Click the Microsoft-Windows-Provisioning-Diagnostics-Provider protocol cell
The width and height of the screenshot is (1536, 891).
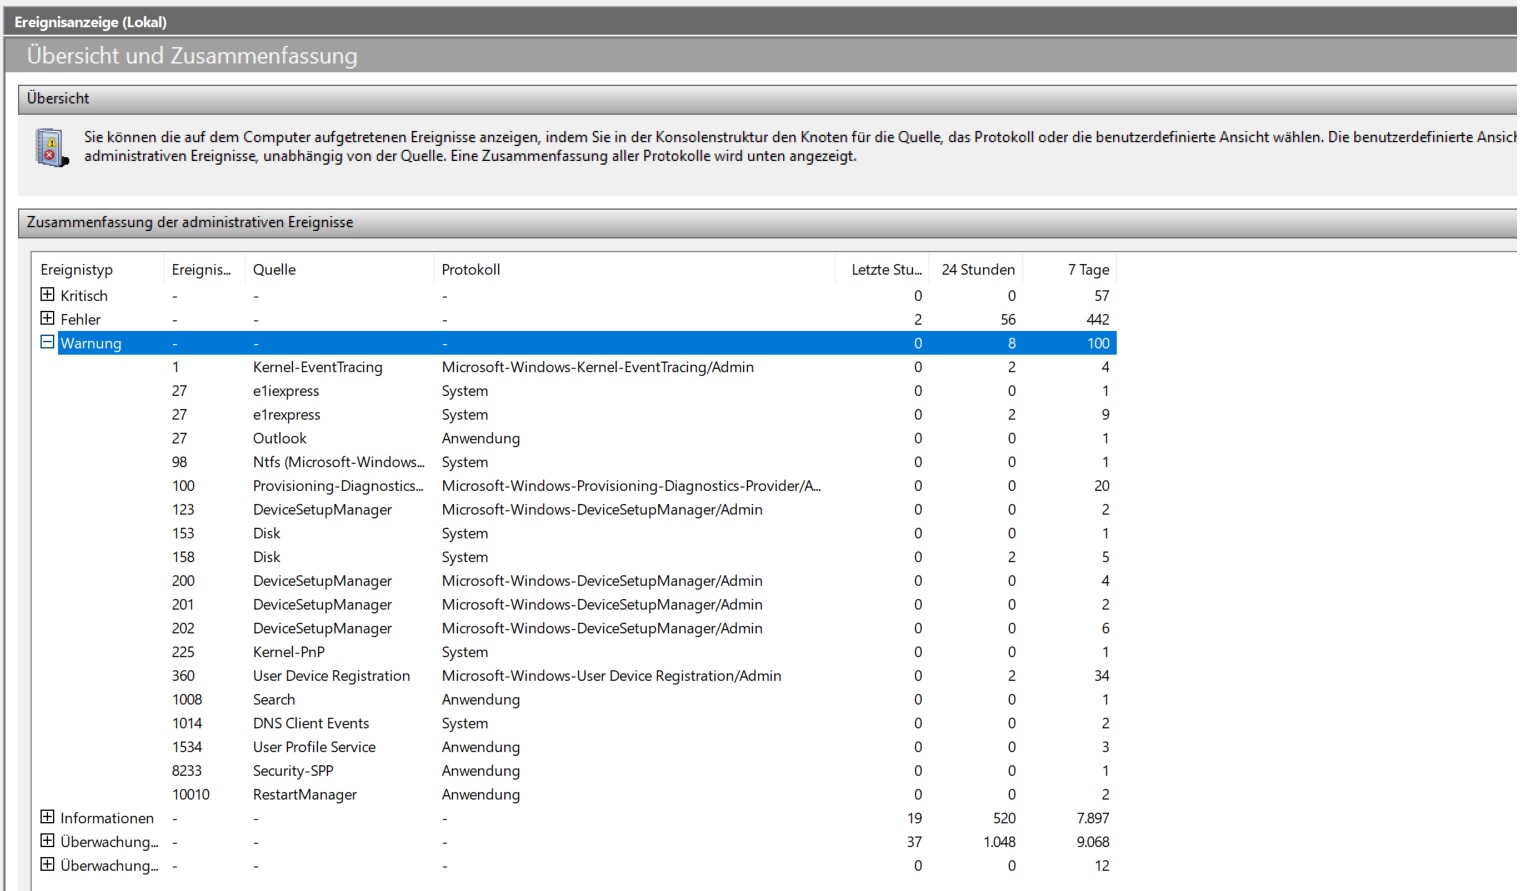point(631,486)
